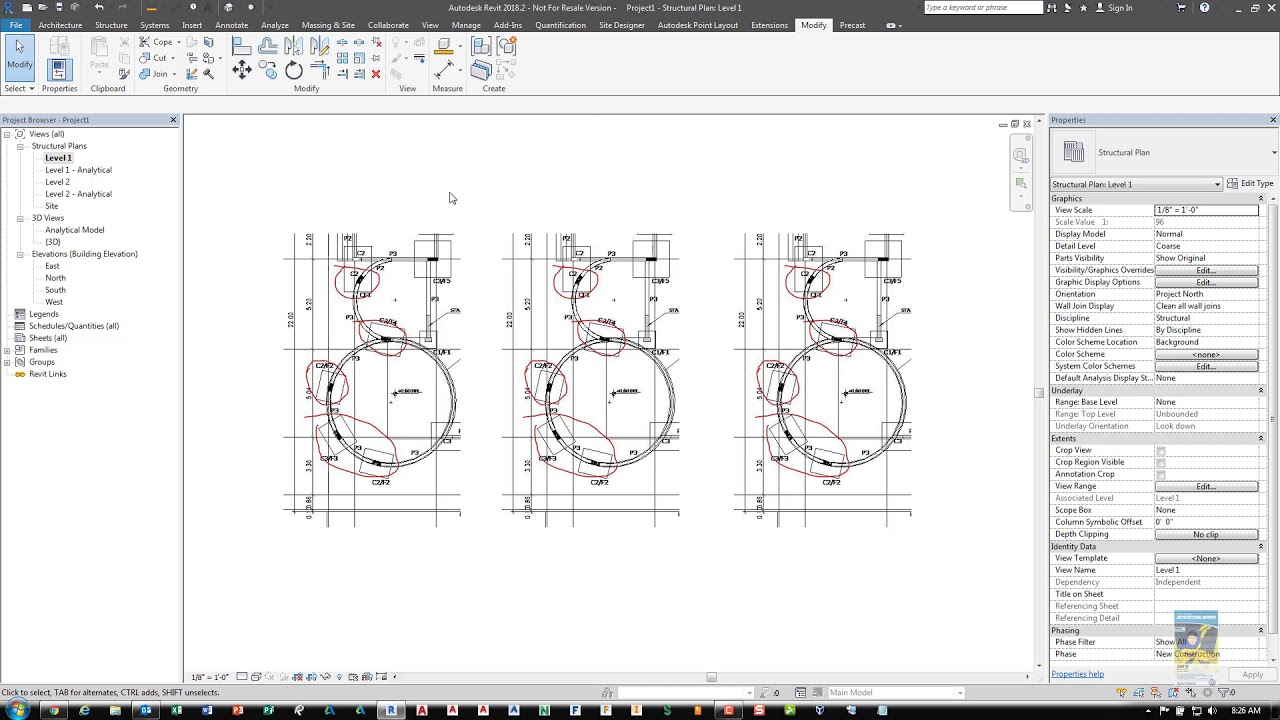
Task: Click the Zoom navigation bar icon
Action: coord(1020,184)
